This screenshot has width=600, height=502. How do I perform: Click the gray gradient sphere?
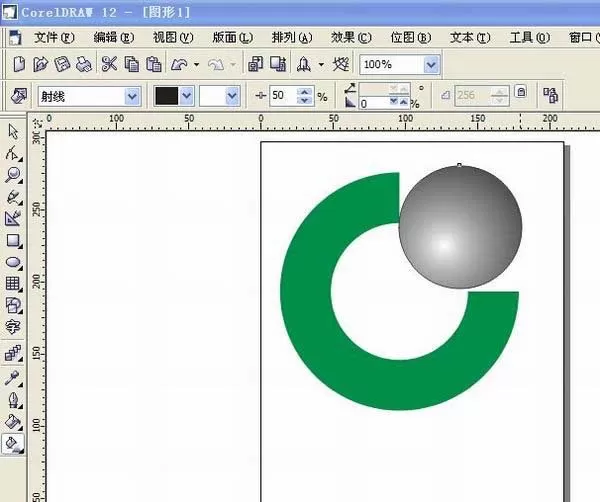(x=460, y=227)
